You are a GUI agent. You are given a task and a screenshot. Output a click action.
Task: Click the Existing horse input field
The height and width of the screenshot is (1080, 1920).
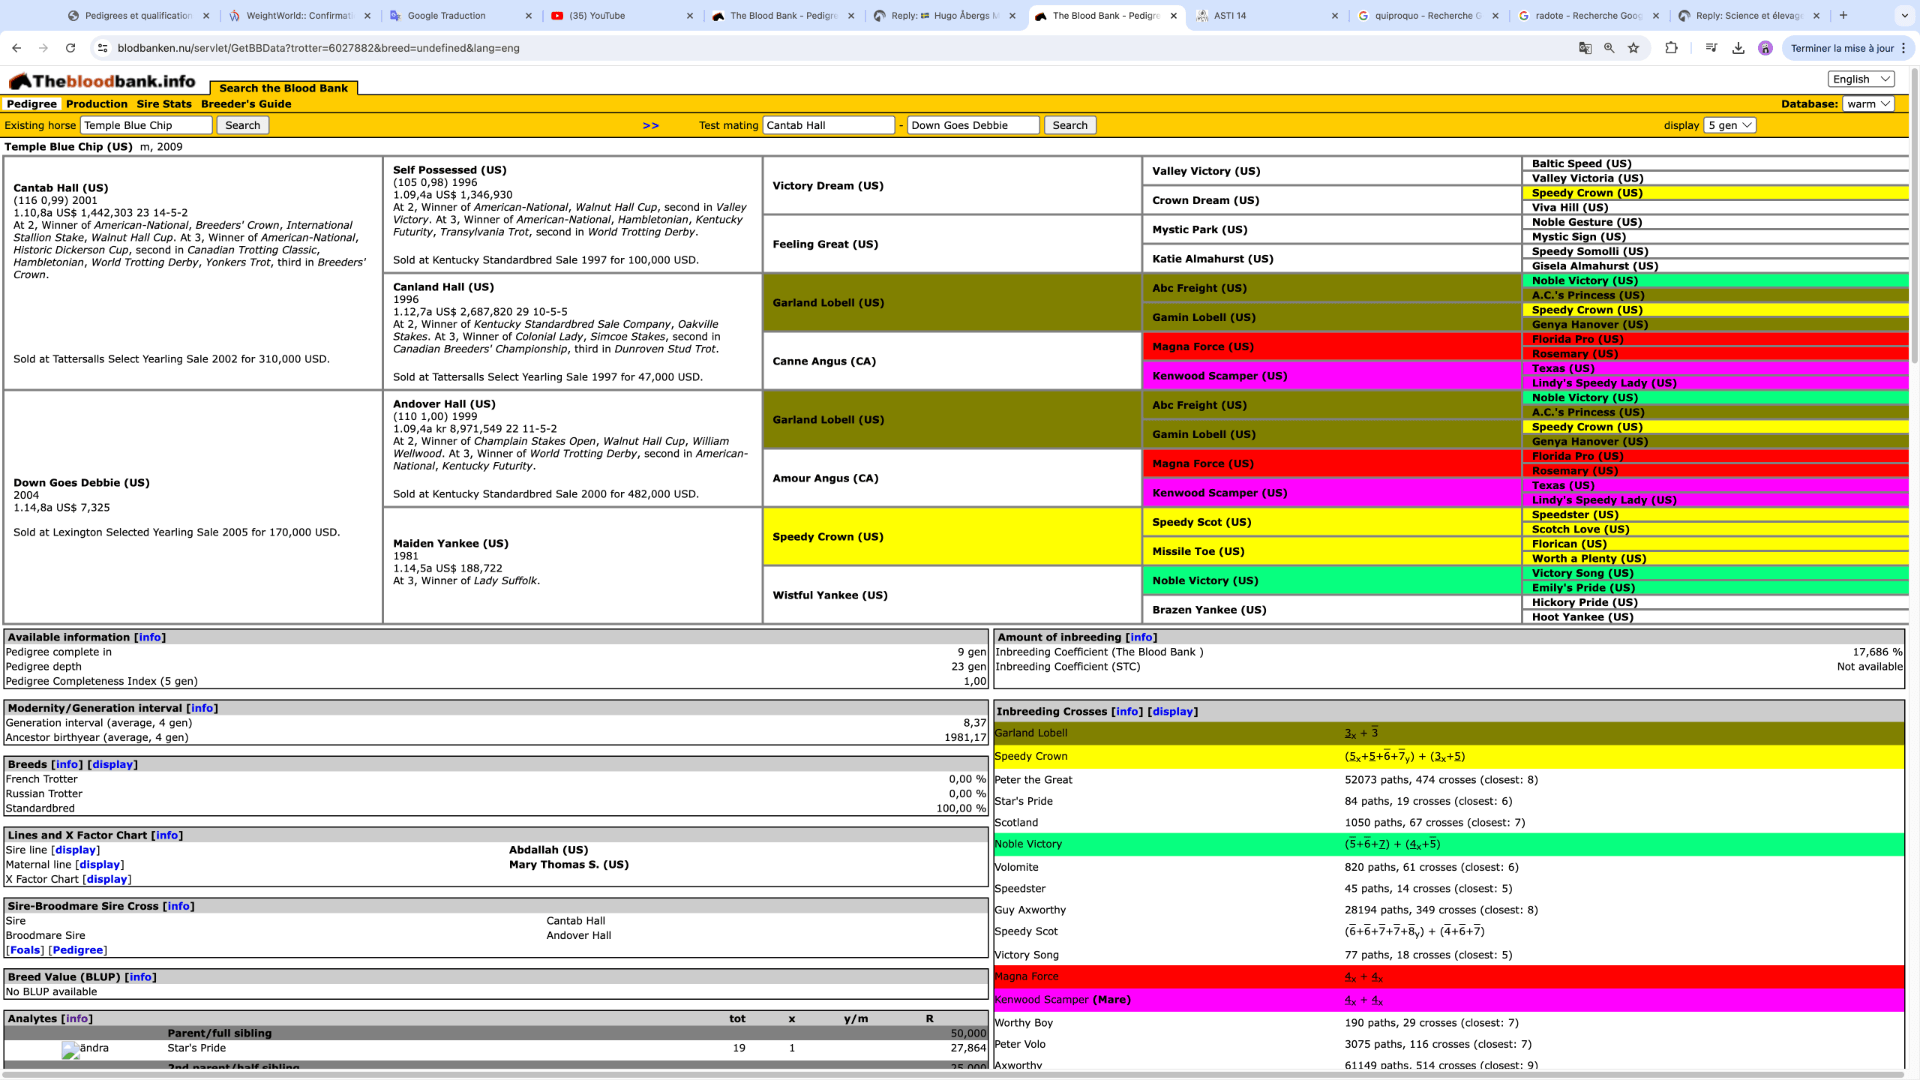coord(145,125)
